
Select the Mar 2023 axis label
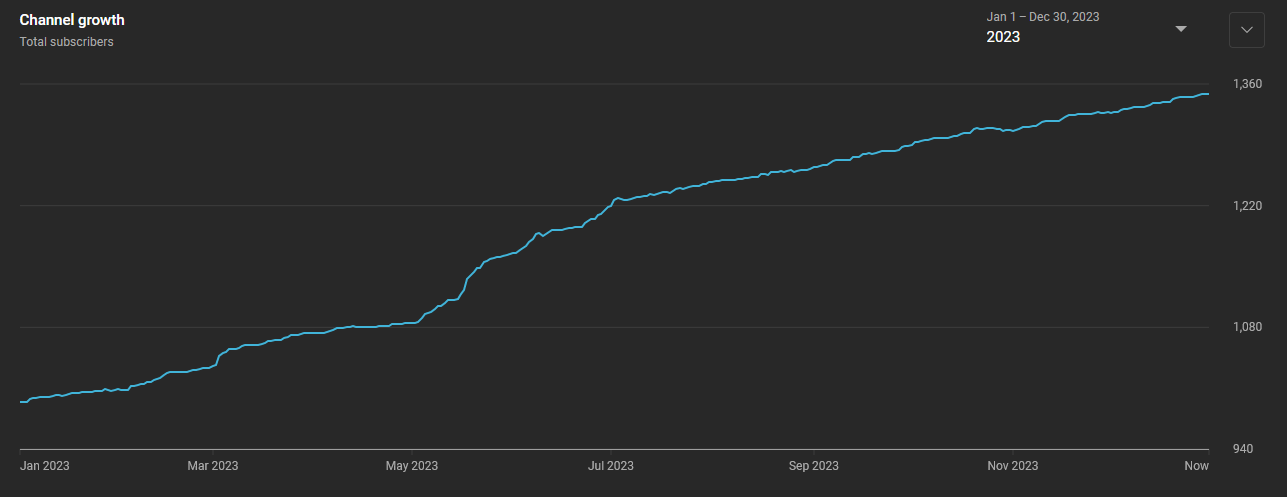213,466
